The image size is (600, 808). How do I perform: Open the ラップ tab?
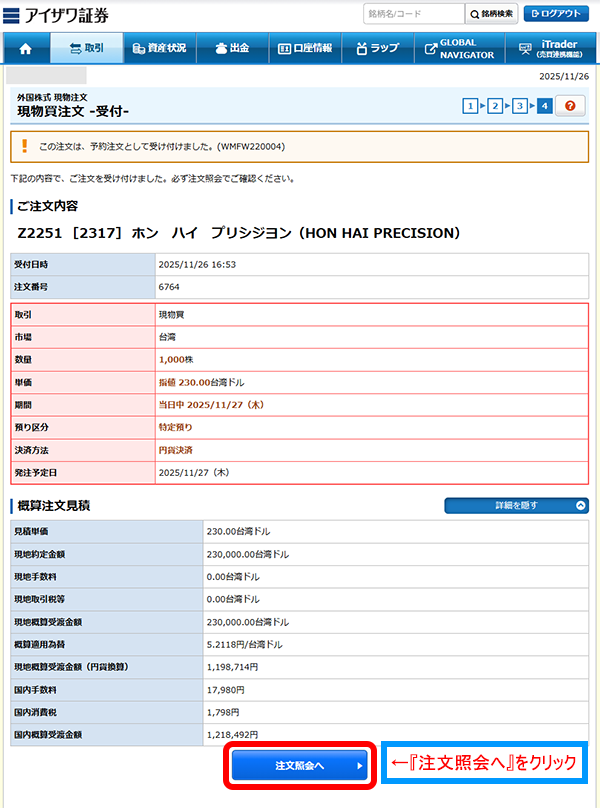(378, 48)
